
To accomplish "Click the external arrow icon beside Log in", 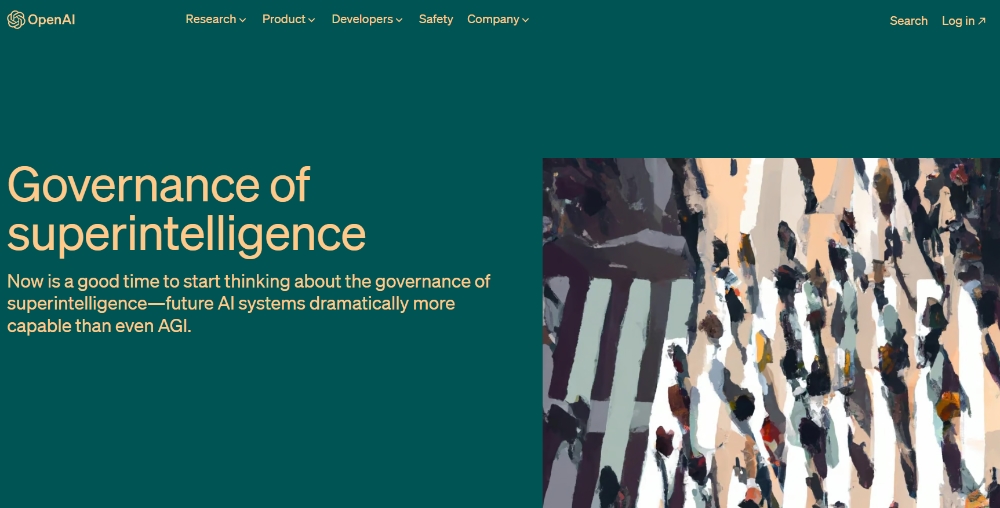I will coord(982,21).
